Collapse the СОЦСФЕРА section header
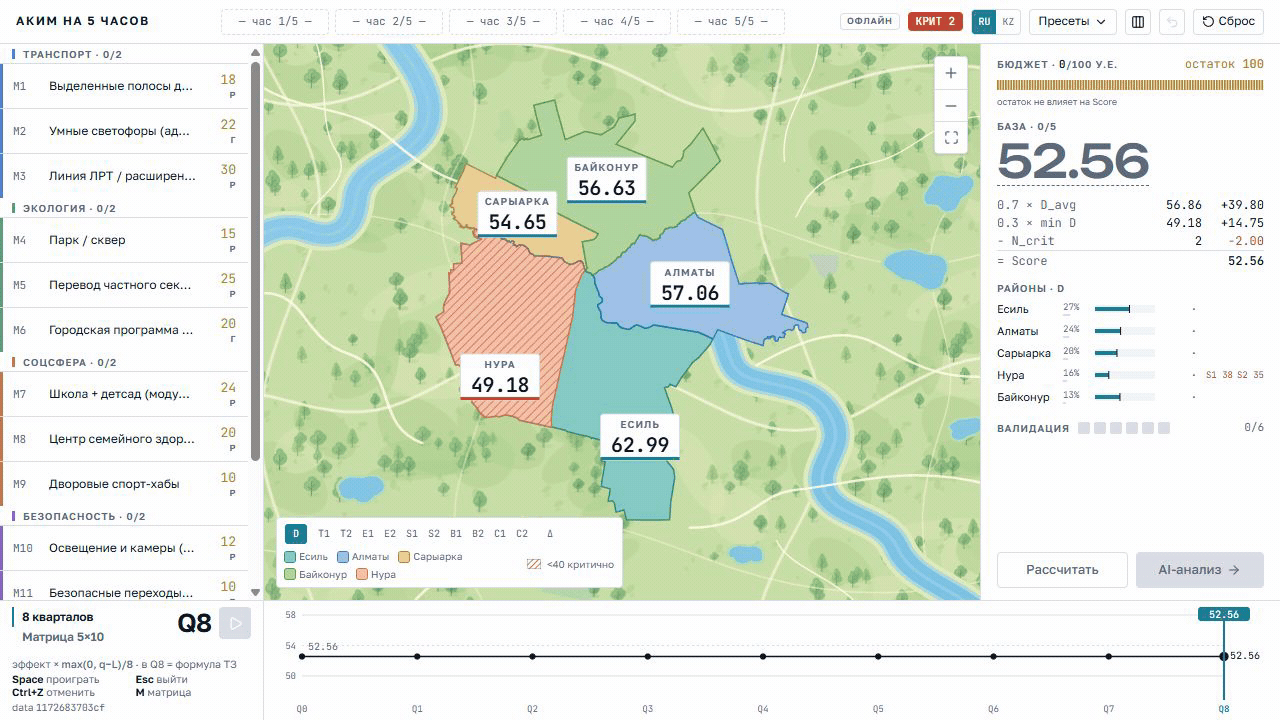 [x=124, y=362]
